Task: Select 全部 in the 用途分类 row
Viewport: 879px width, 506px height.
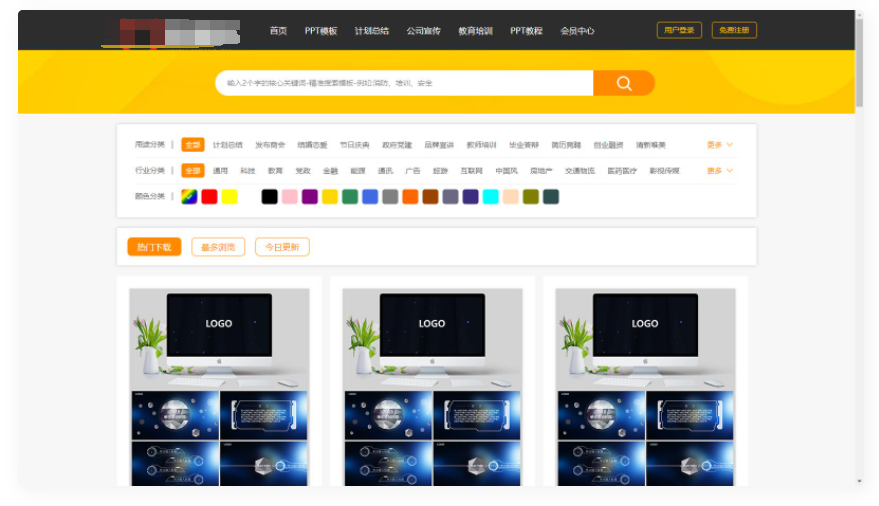Action: [192, 145]
